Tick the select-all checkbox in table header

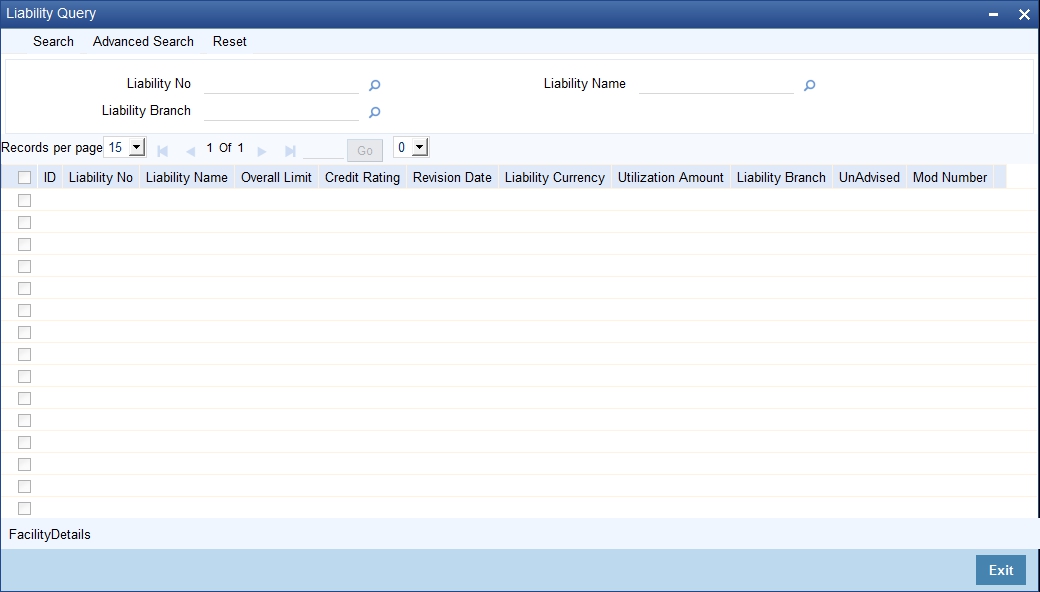tap(25, 178)
